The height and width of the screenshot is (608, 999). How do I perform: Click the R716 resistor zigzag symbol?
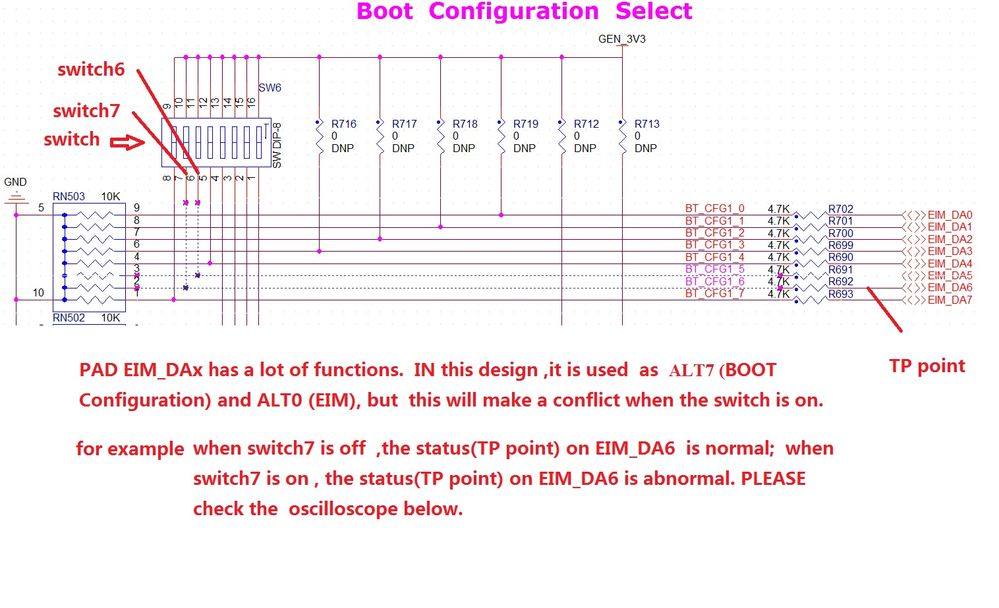pos(319,136)
